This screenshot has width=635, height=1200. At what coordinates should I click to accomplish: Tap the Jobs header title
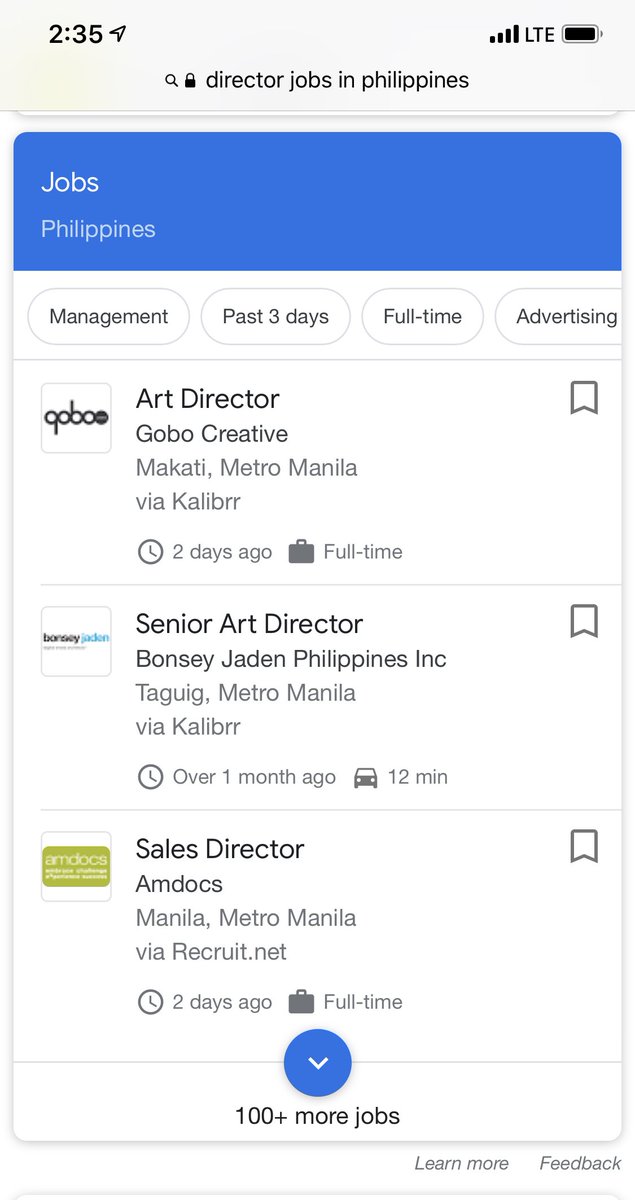(x=70, y=182)
